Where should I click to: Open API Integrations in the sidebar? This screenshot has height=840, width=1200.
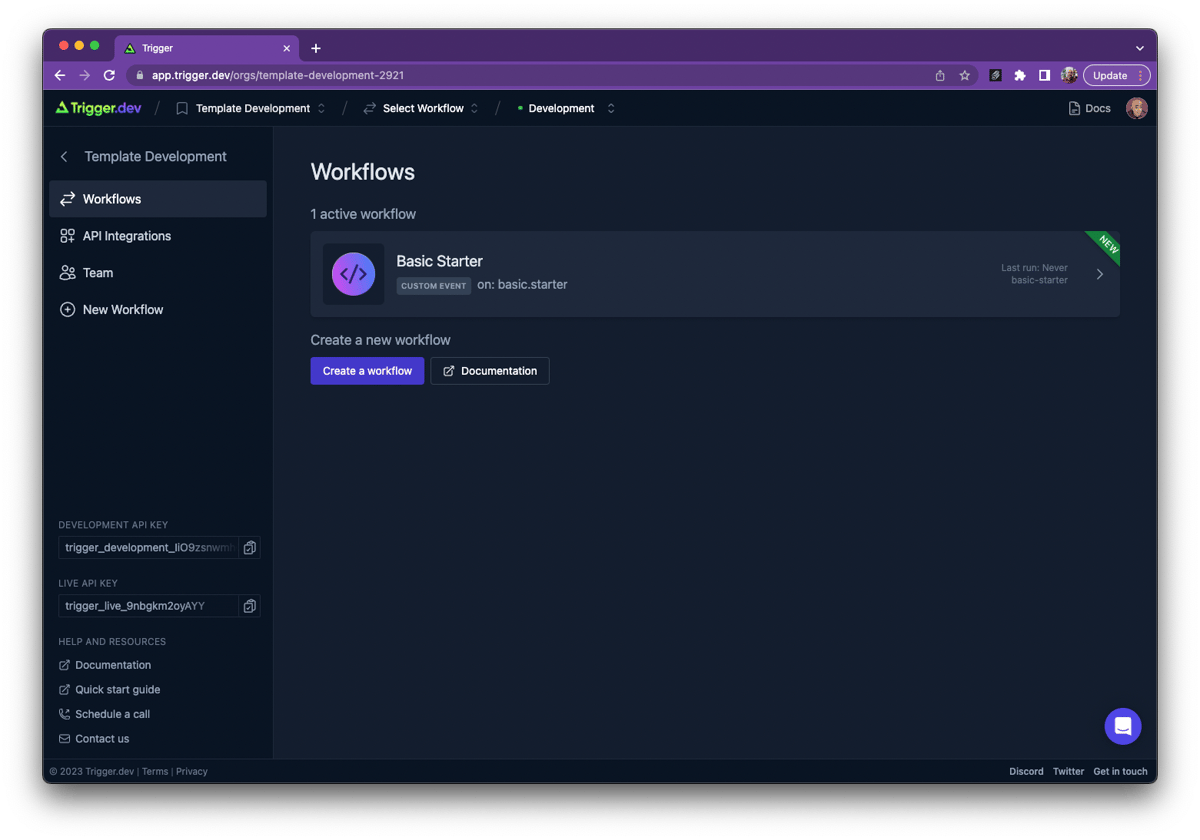[158, 236]
